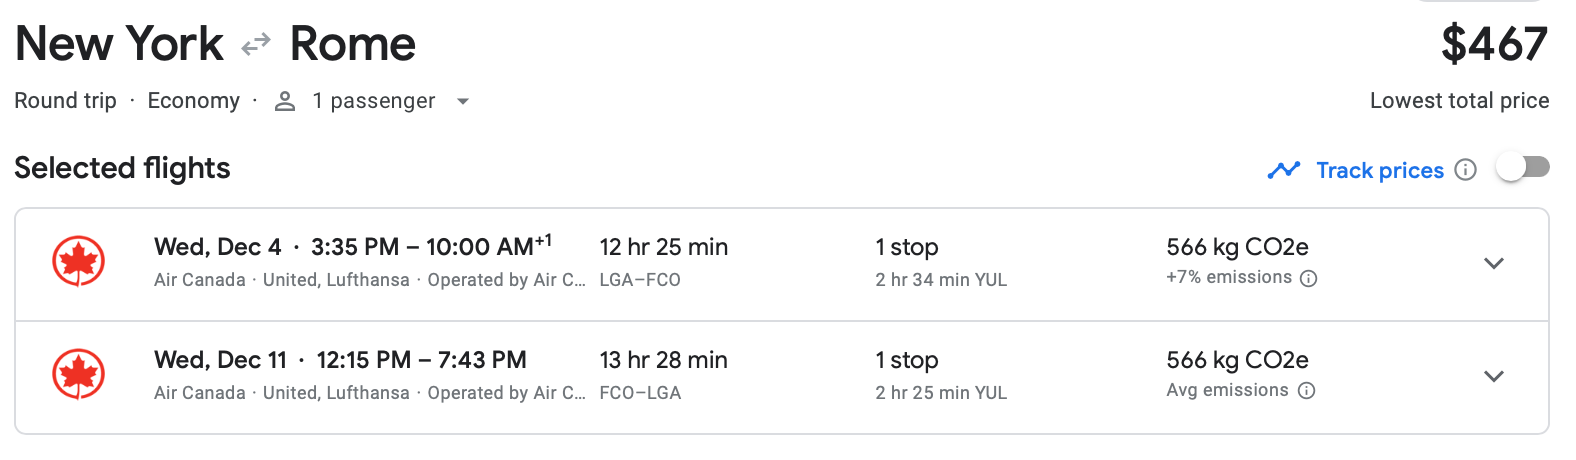1576x460 pixels.
Task: Select the Wed, Dec 4 departure time text
Action: [x=431, y=247]
